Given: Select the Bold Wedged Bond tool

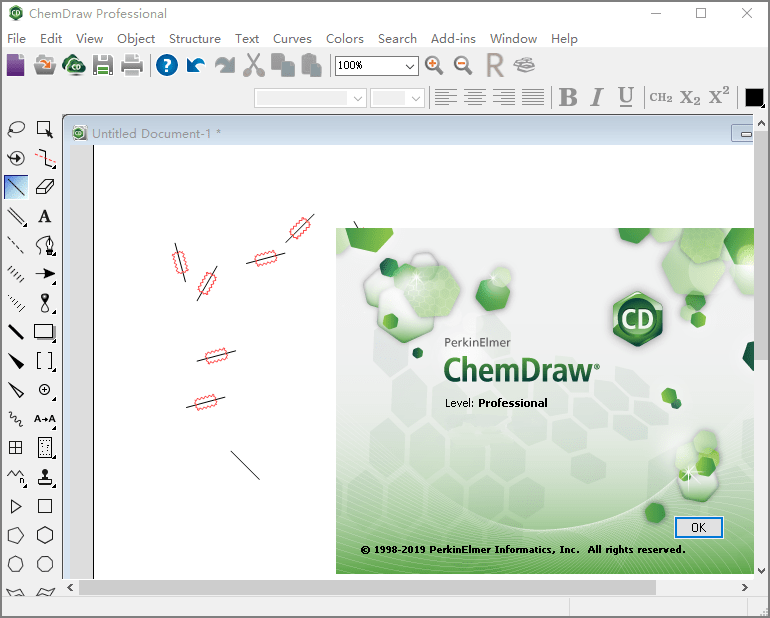Looking at the screenshot, I should (16, 361).
